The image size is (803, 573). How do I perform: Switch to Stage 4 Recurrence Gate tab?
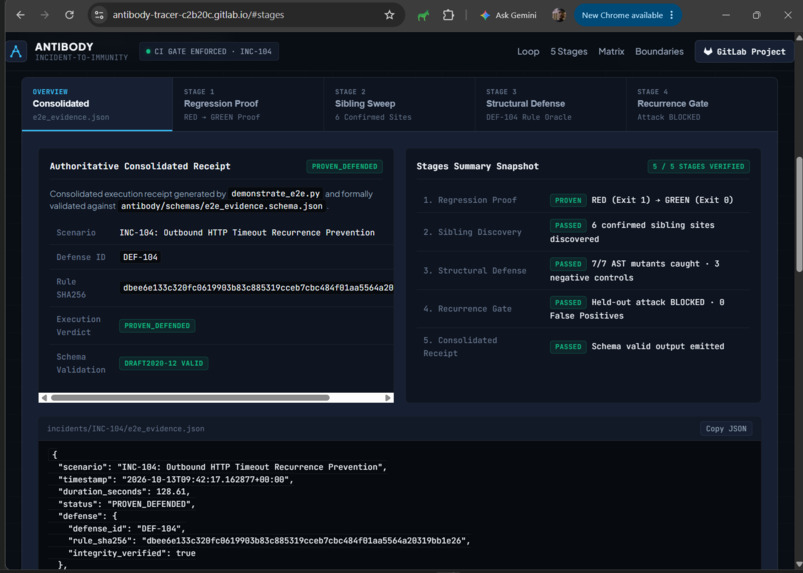click(702, 104)
